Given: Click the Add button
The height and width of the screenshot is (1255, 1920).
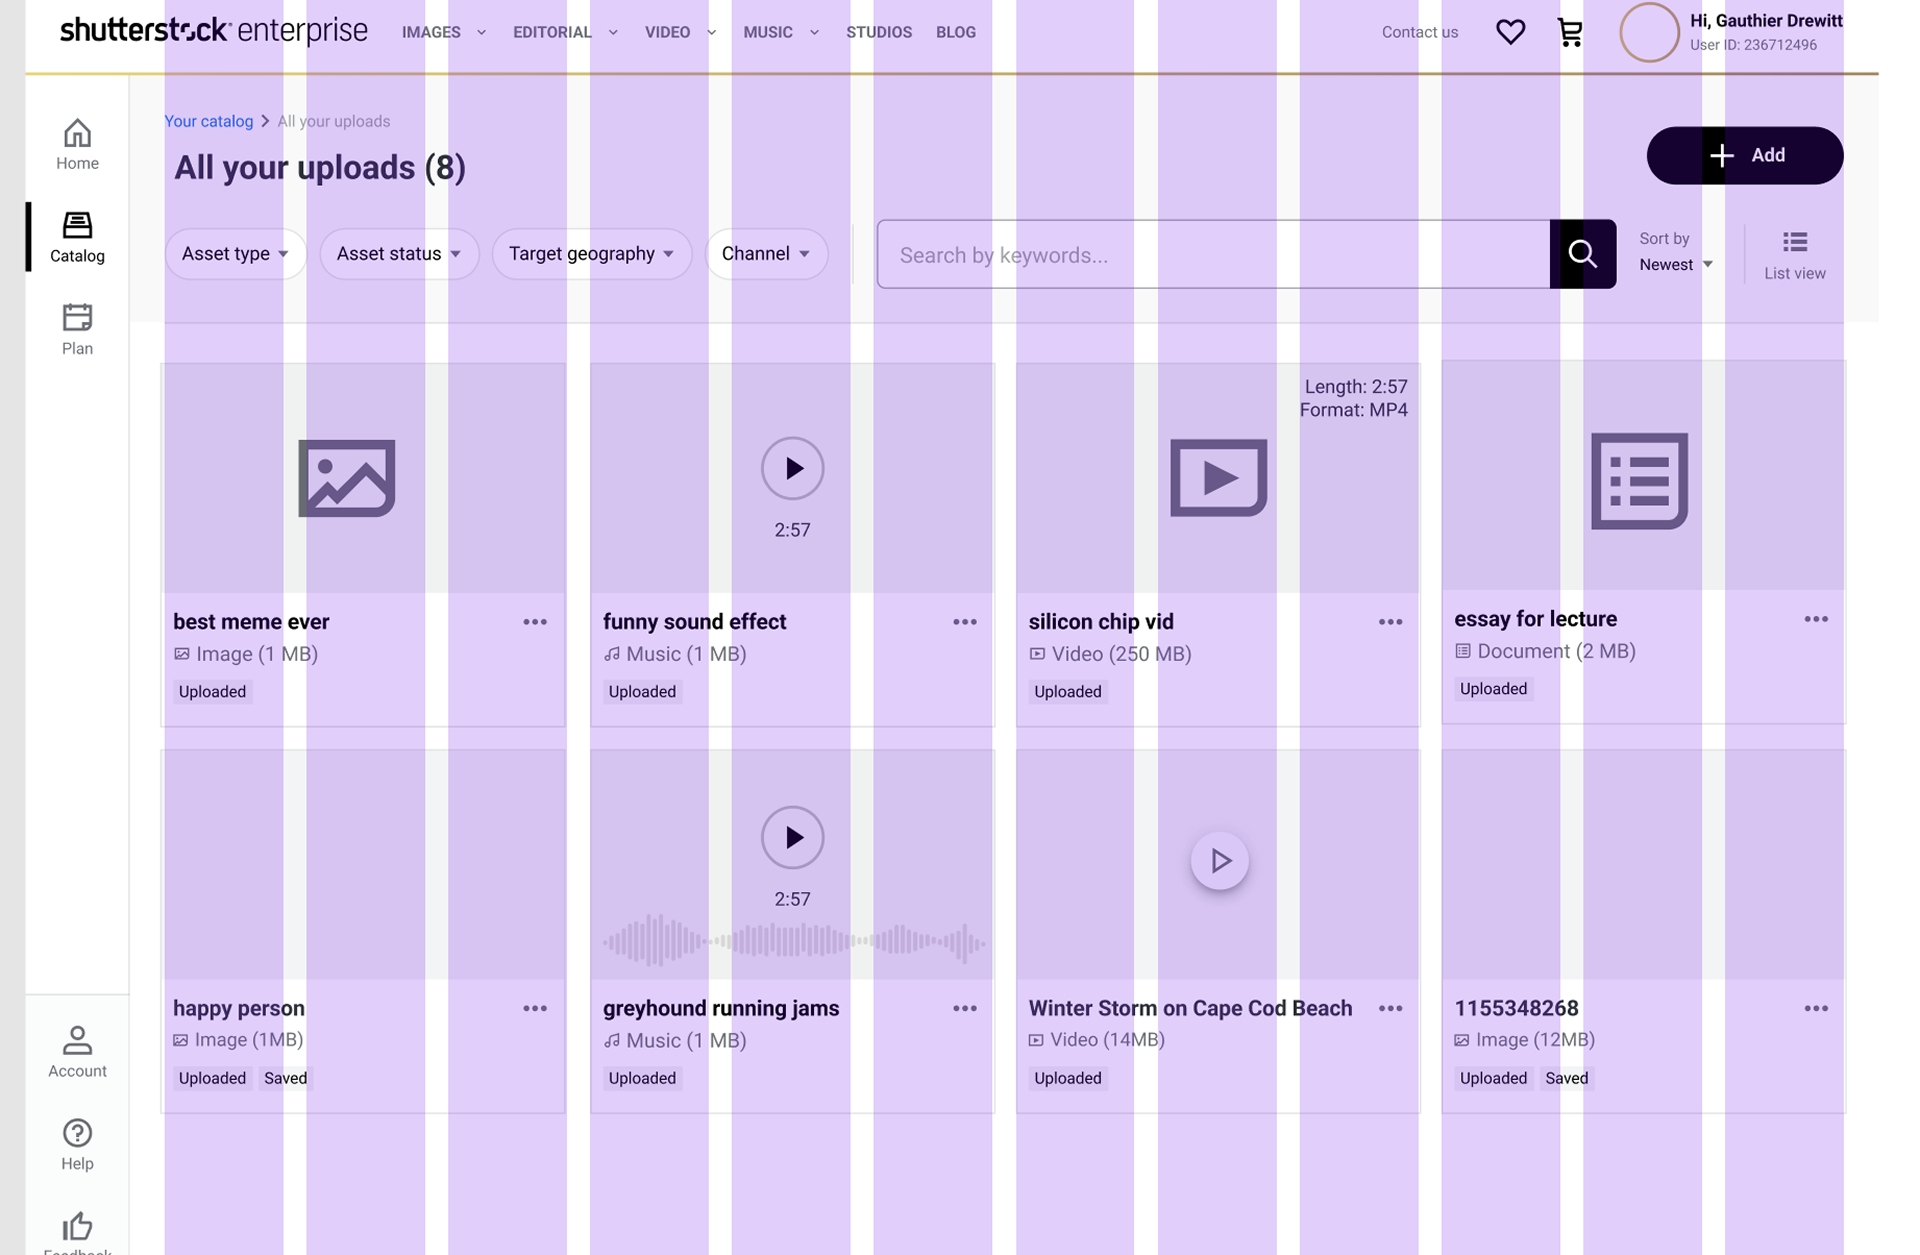Looking at the screenshot, I should (1745, 155).
